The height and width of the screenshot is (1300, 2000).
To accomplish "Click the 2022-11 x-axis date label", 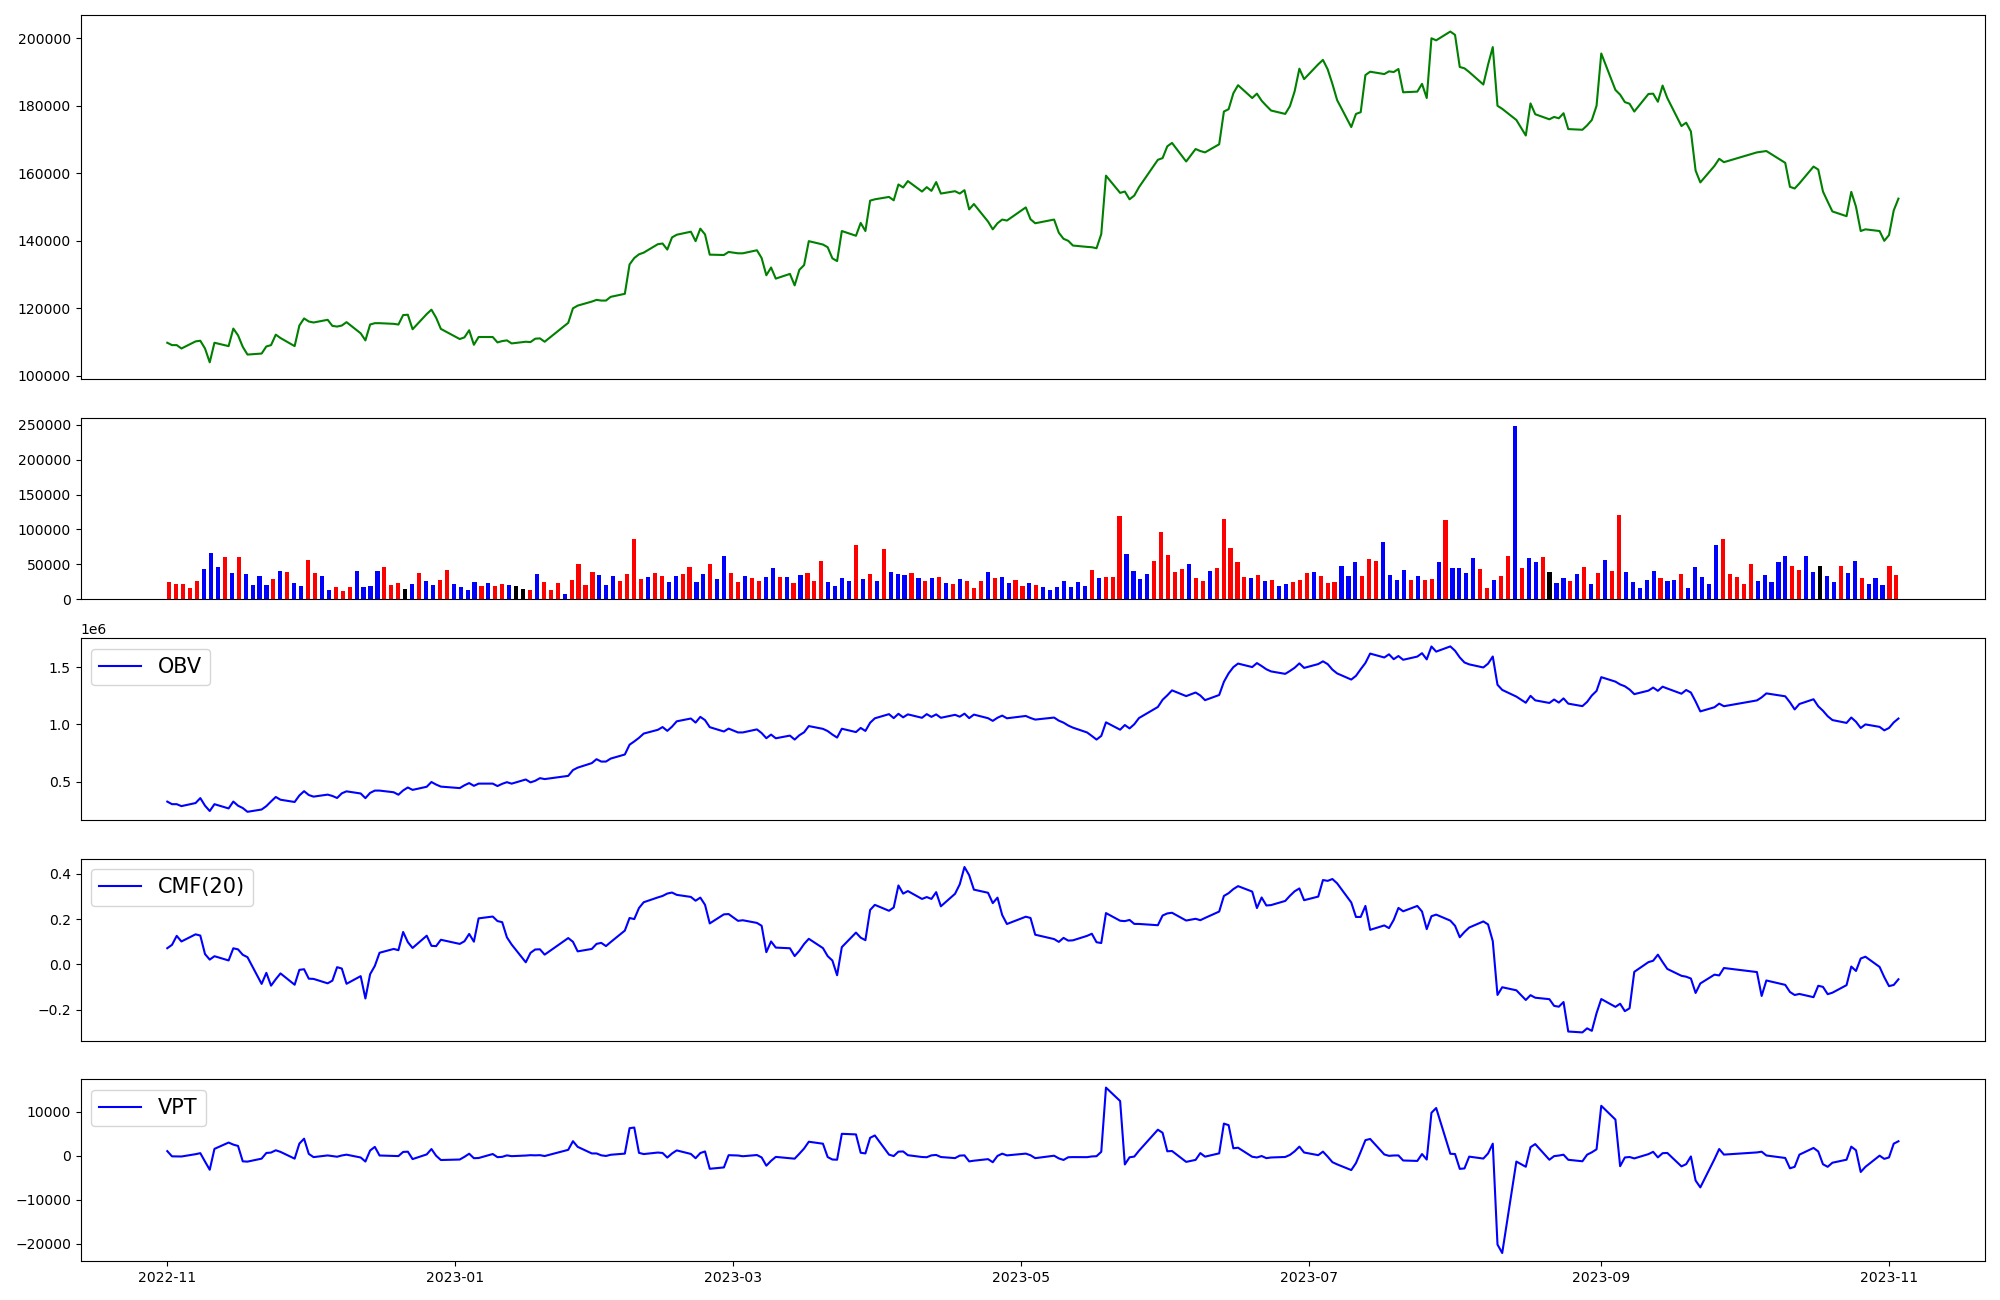I will (167, 1276).
